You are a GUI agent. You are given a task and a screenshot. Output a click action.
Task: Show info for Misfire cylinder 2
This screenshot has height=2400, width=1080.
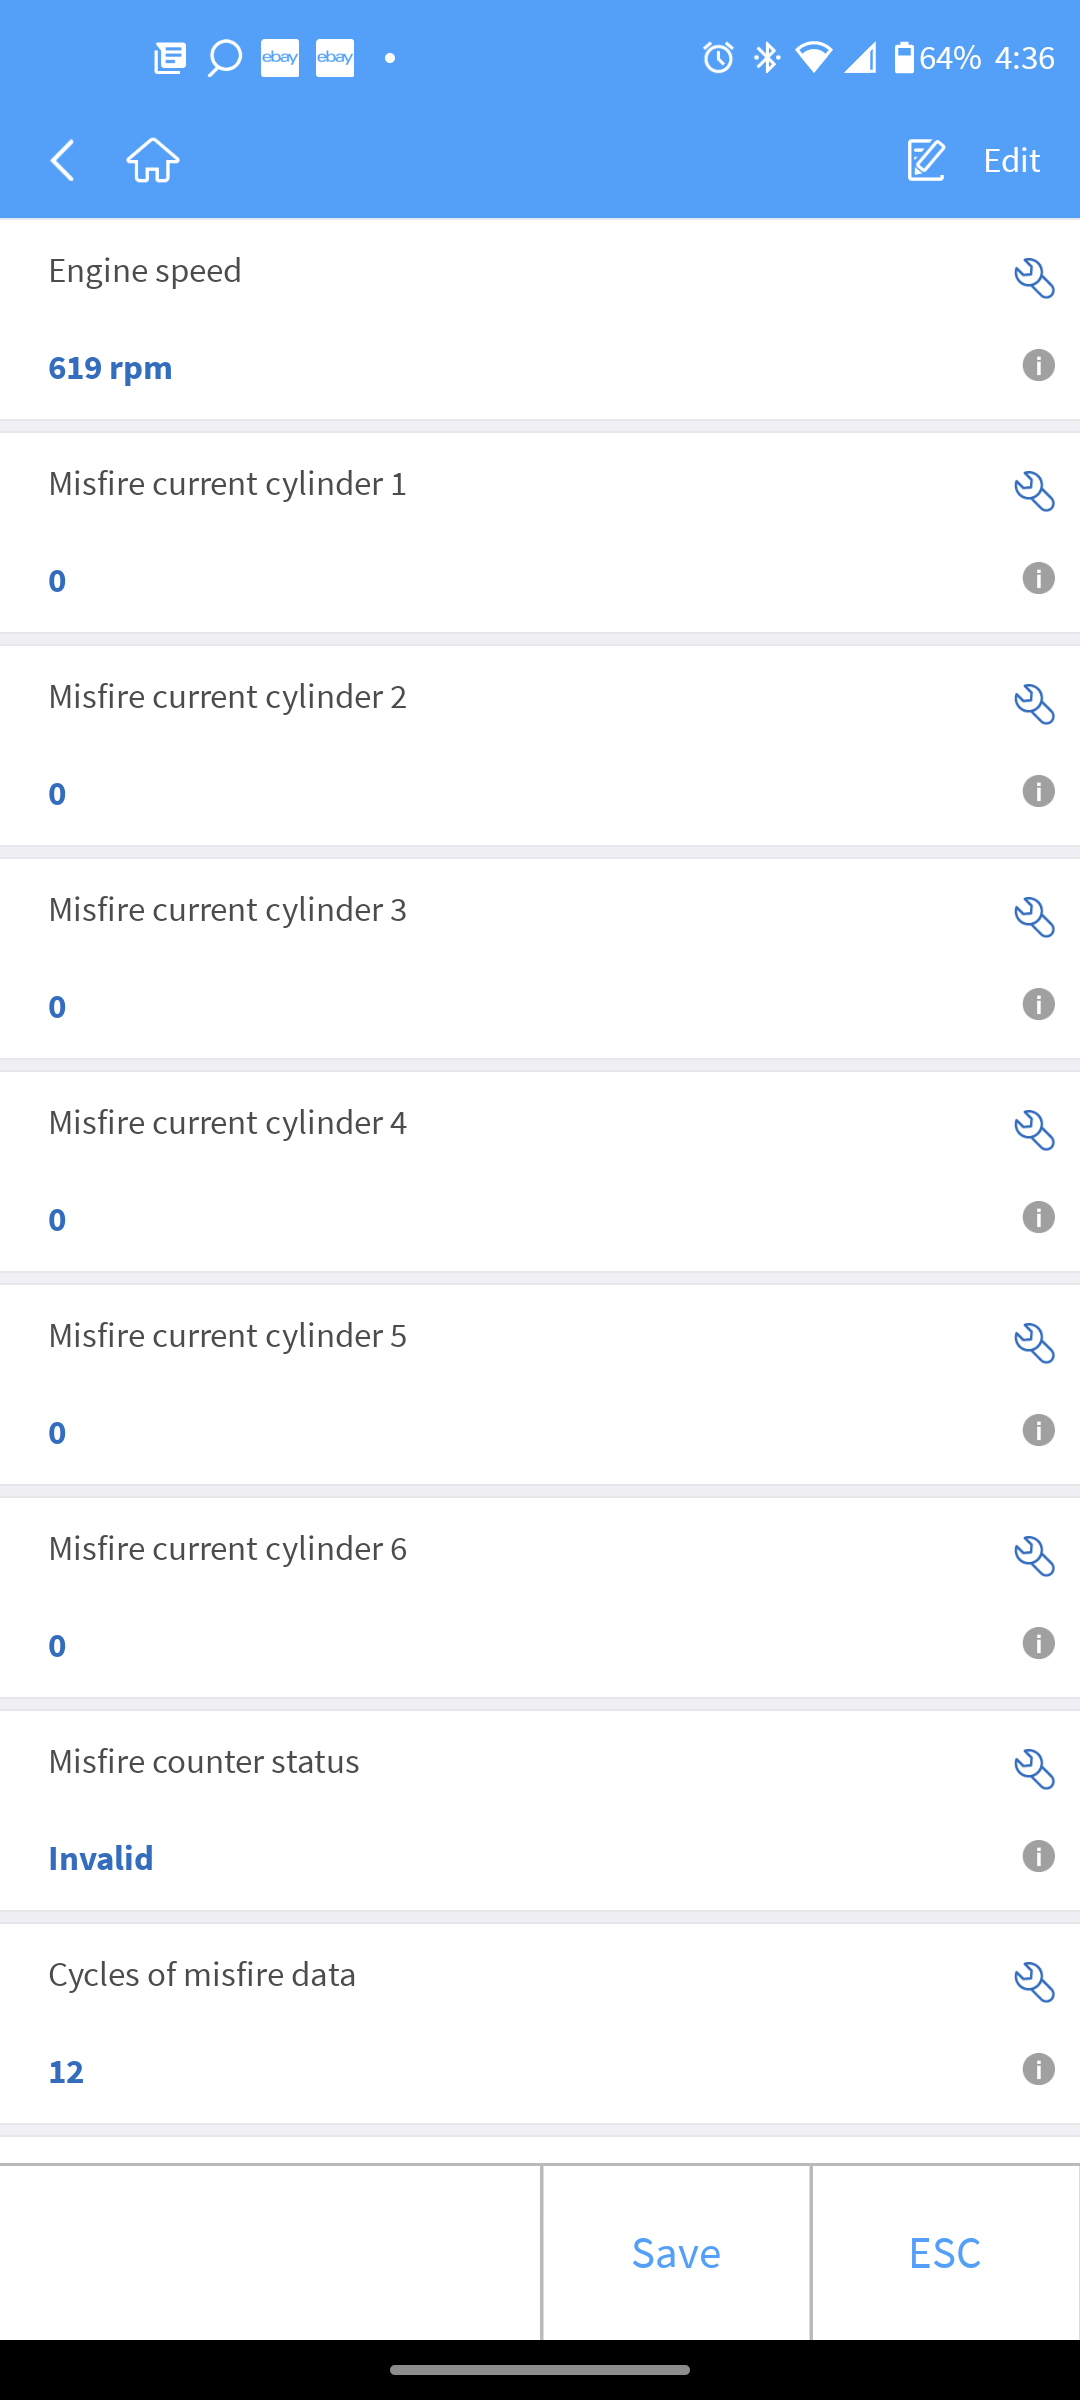click(x=1038, y=792)
